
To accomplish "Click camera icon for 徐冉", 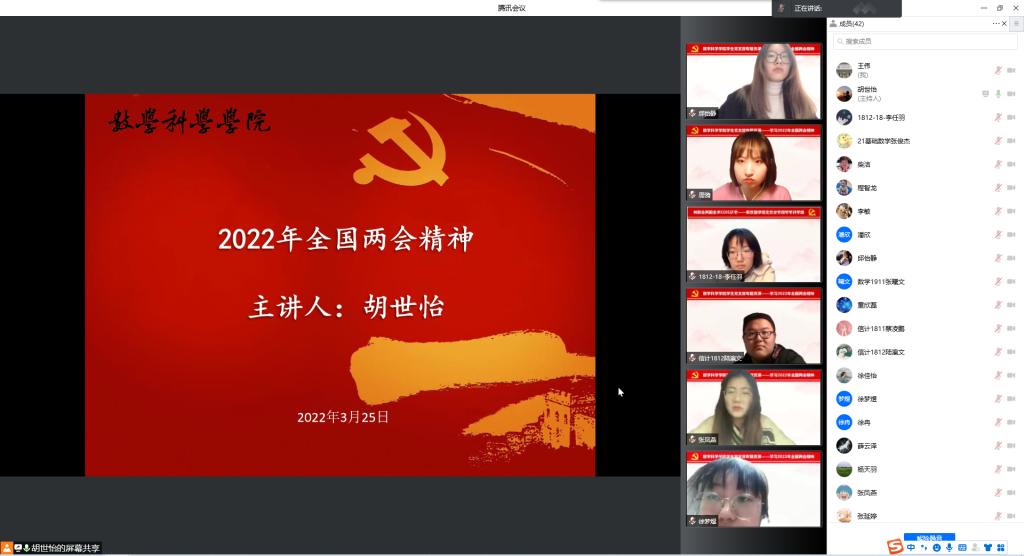I will coord(1011,422).
